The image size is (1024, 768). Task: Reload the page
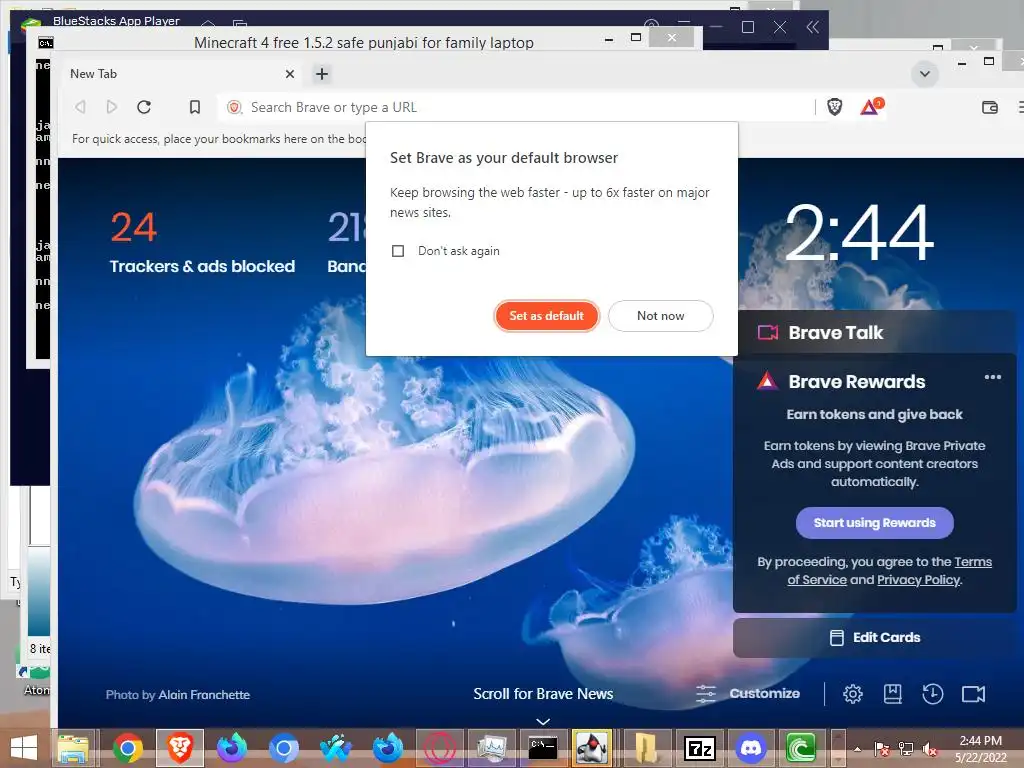[x=144, y=106]
